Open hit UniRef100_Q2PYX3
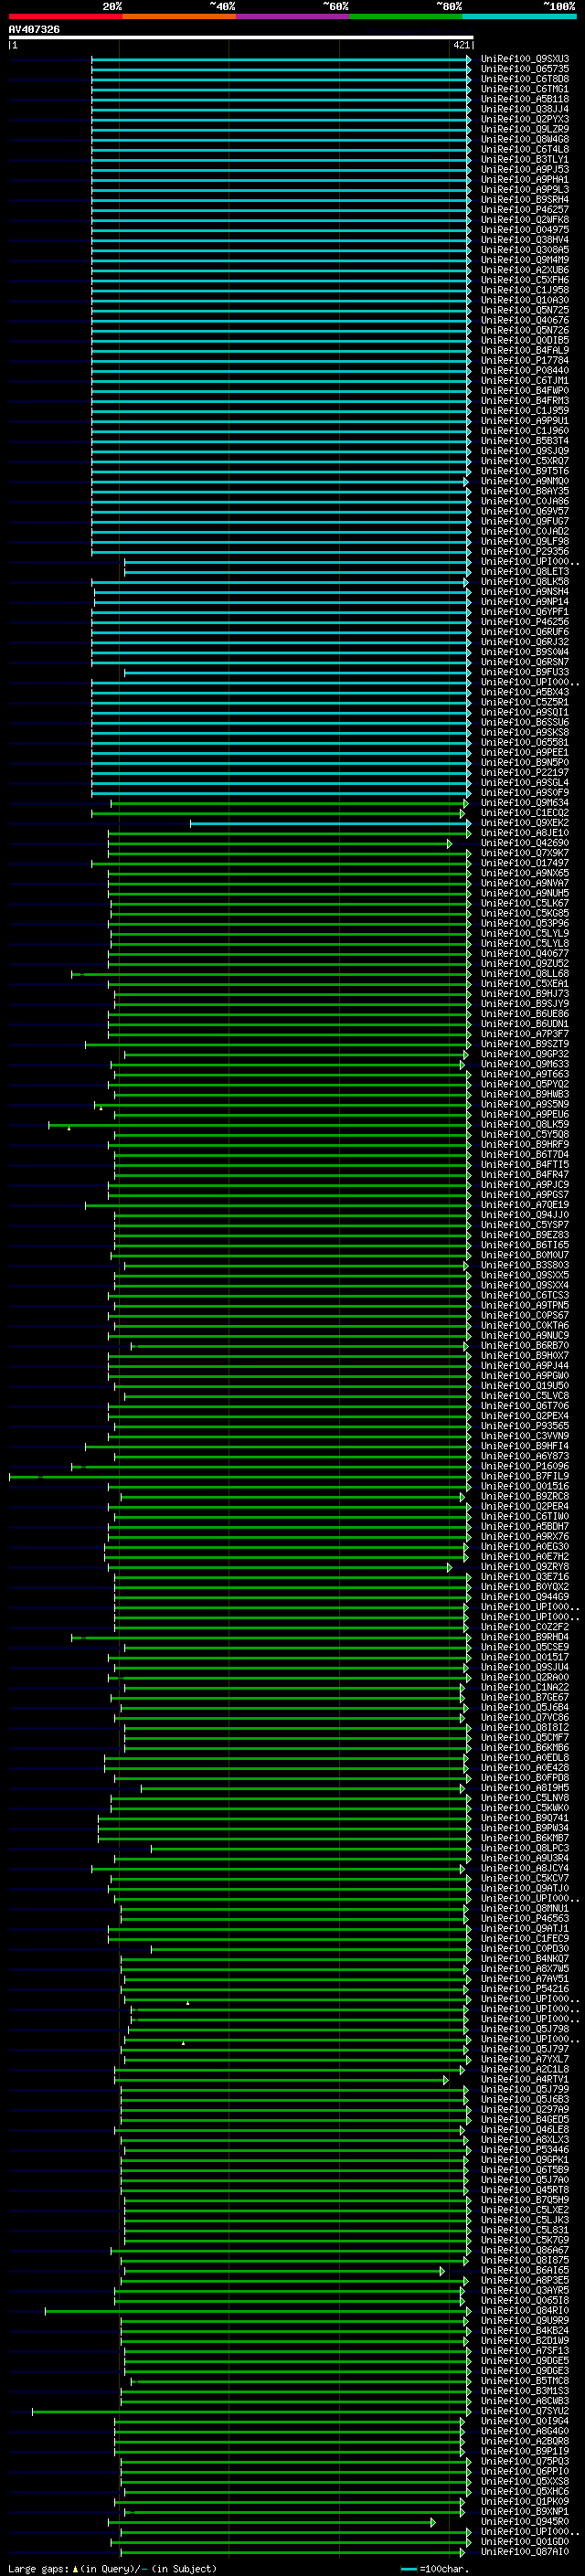The height and width of the screenshot is (2576, 585). click(x=525, y=119)
